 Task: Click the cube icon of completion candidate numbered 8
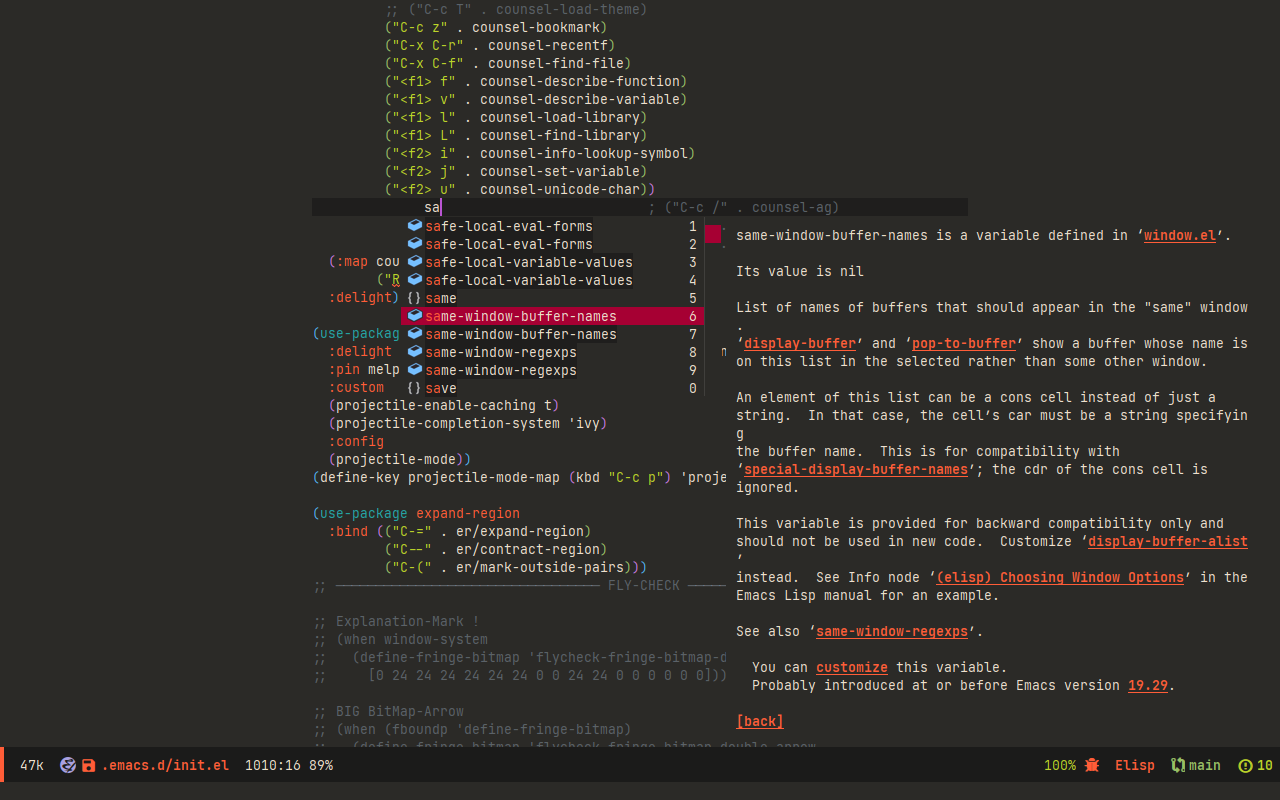point(415,352)
